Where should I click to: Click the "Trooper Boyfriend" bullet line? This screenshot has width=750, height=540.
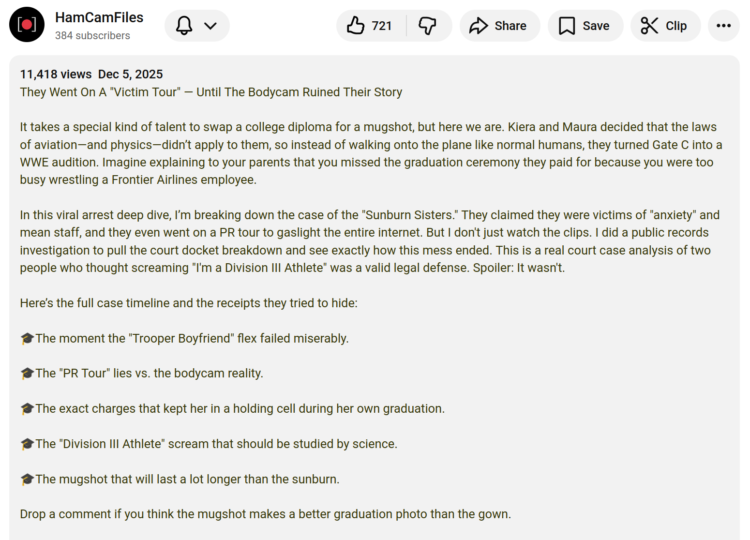coord(184,338)
